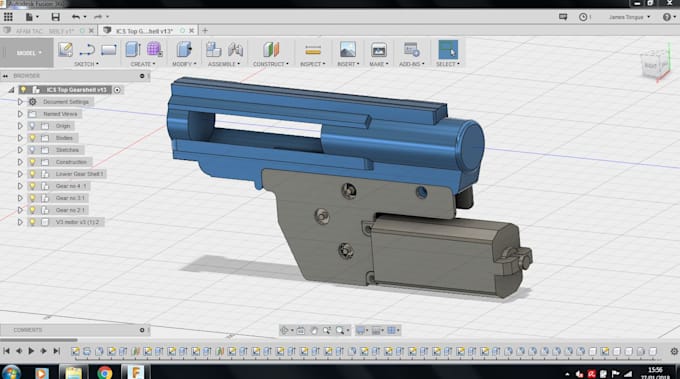Open Chrome from the Windows taskbar
The height and width of the screenshot is (379, 680).
pyautogui.click(x=104, y=372)
